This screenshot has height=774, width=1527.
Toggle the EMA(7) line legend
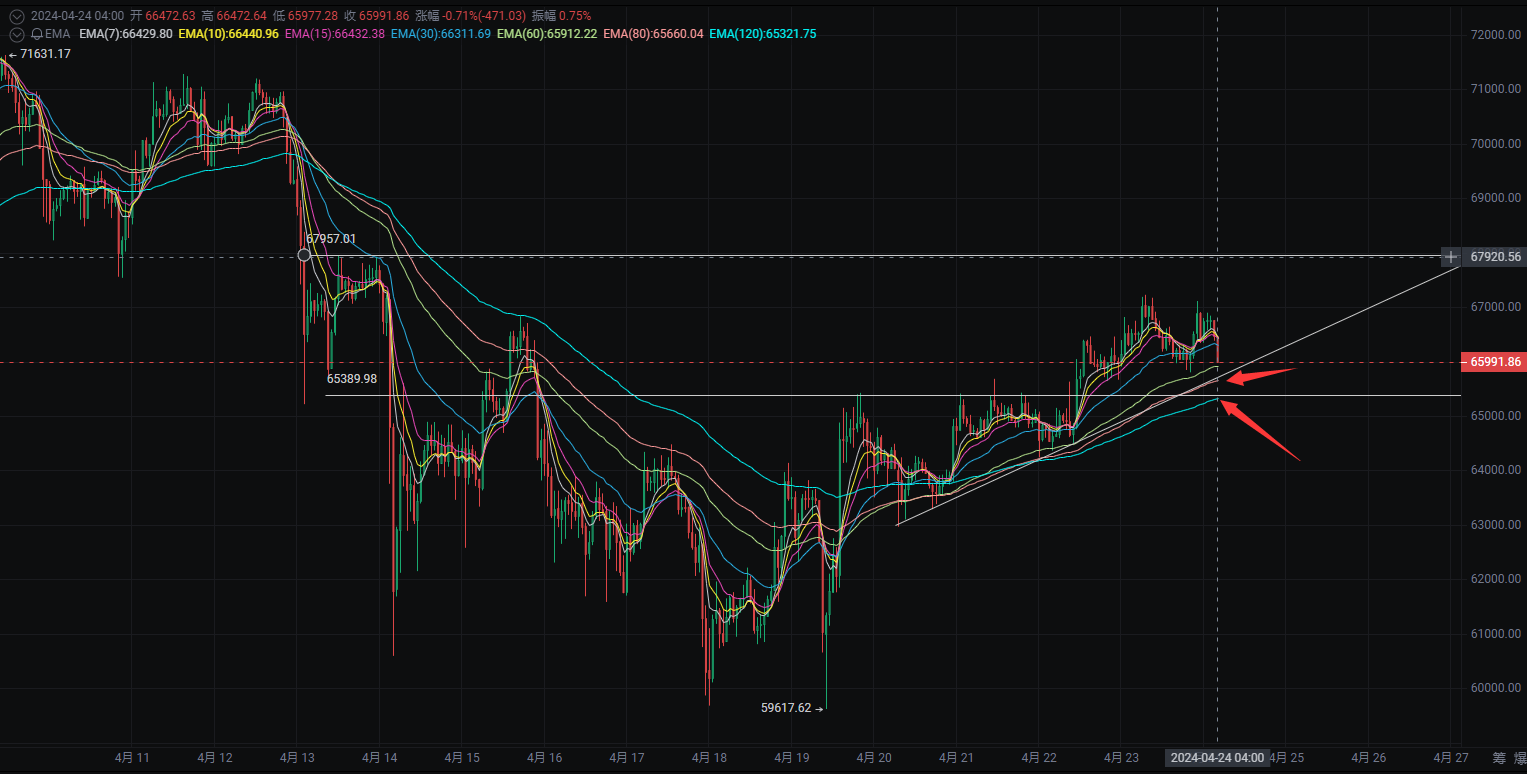pos(126,34)
